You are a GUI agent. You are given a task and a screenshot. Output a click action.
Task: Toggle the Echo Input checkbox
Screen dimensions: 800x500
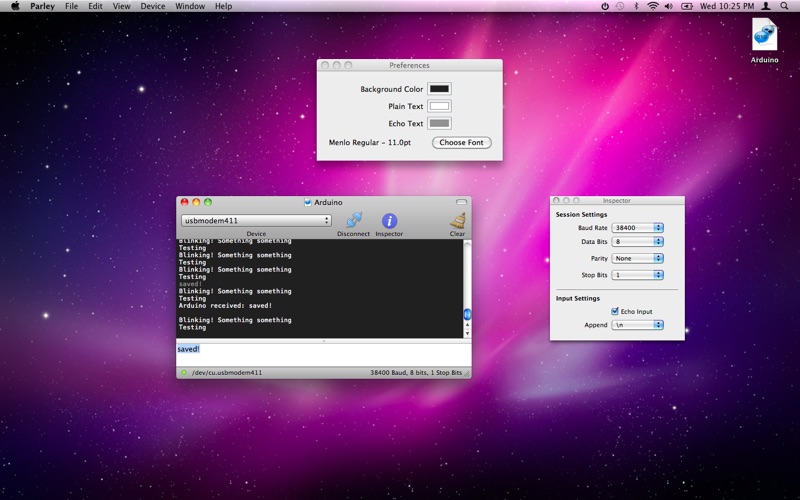coord(615,311)
